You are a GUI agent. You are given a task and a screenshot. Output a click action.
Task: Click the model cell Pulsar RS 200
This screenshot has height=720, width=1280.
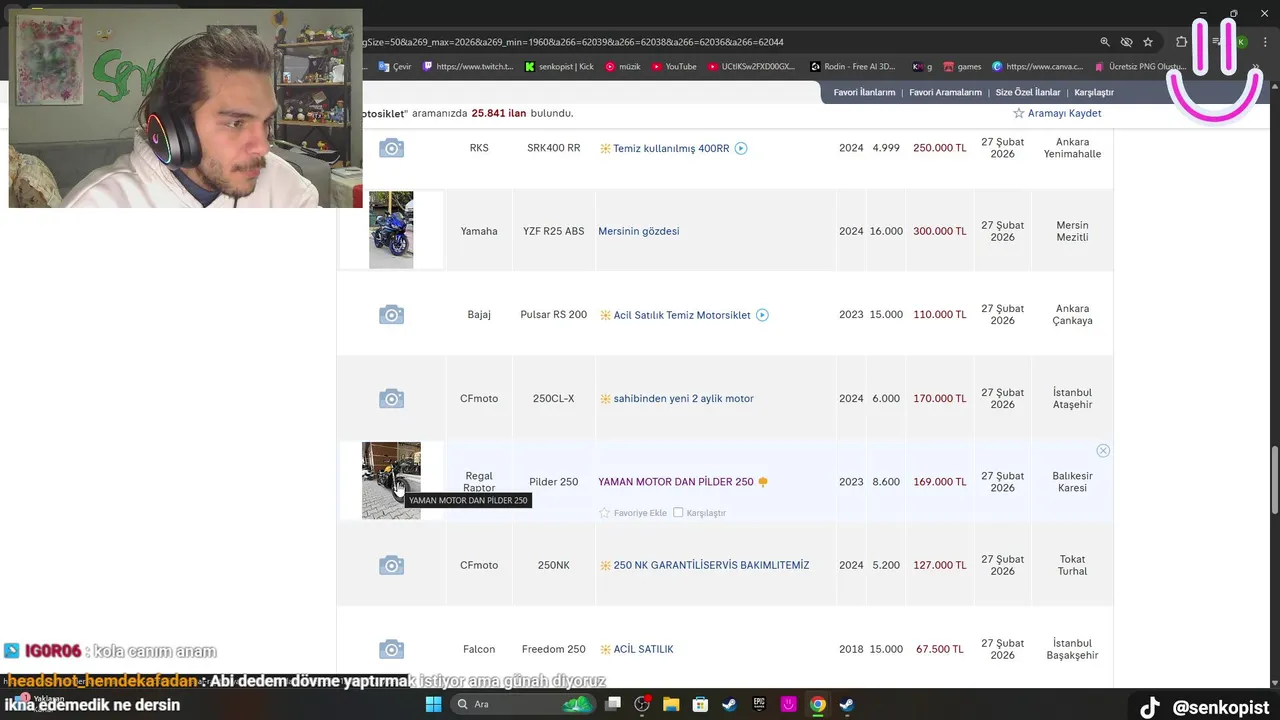tap(553, 315)
